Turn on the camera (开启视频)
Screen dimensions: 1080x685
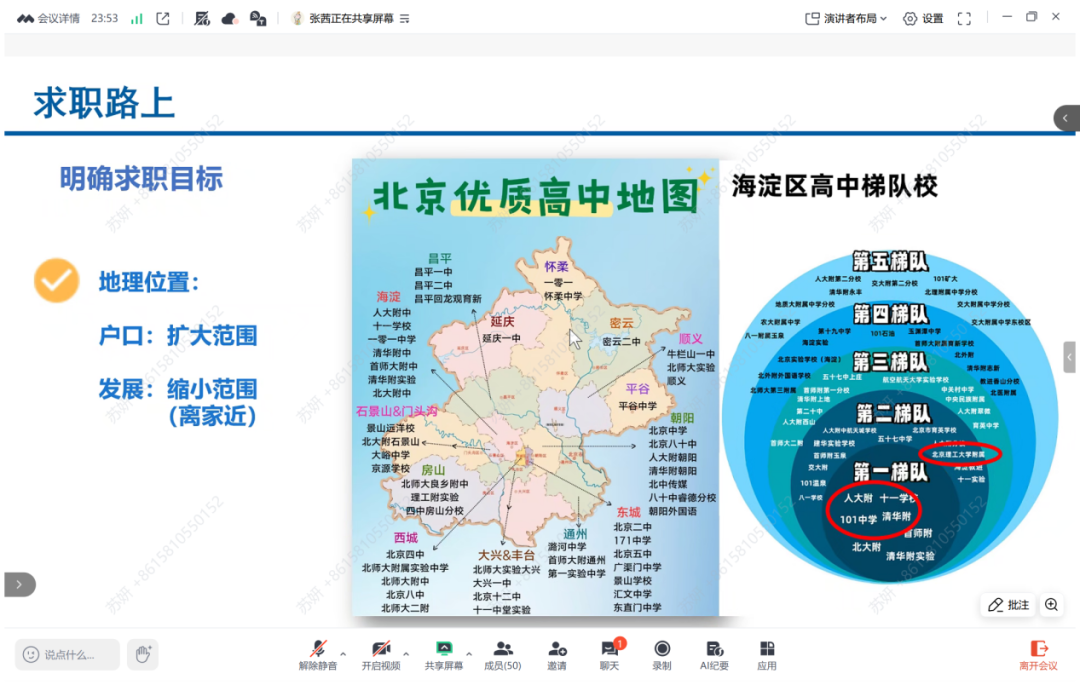click(380, 651)
